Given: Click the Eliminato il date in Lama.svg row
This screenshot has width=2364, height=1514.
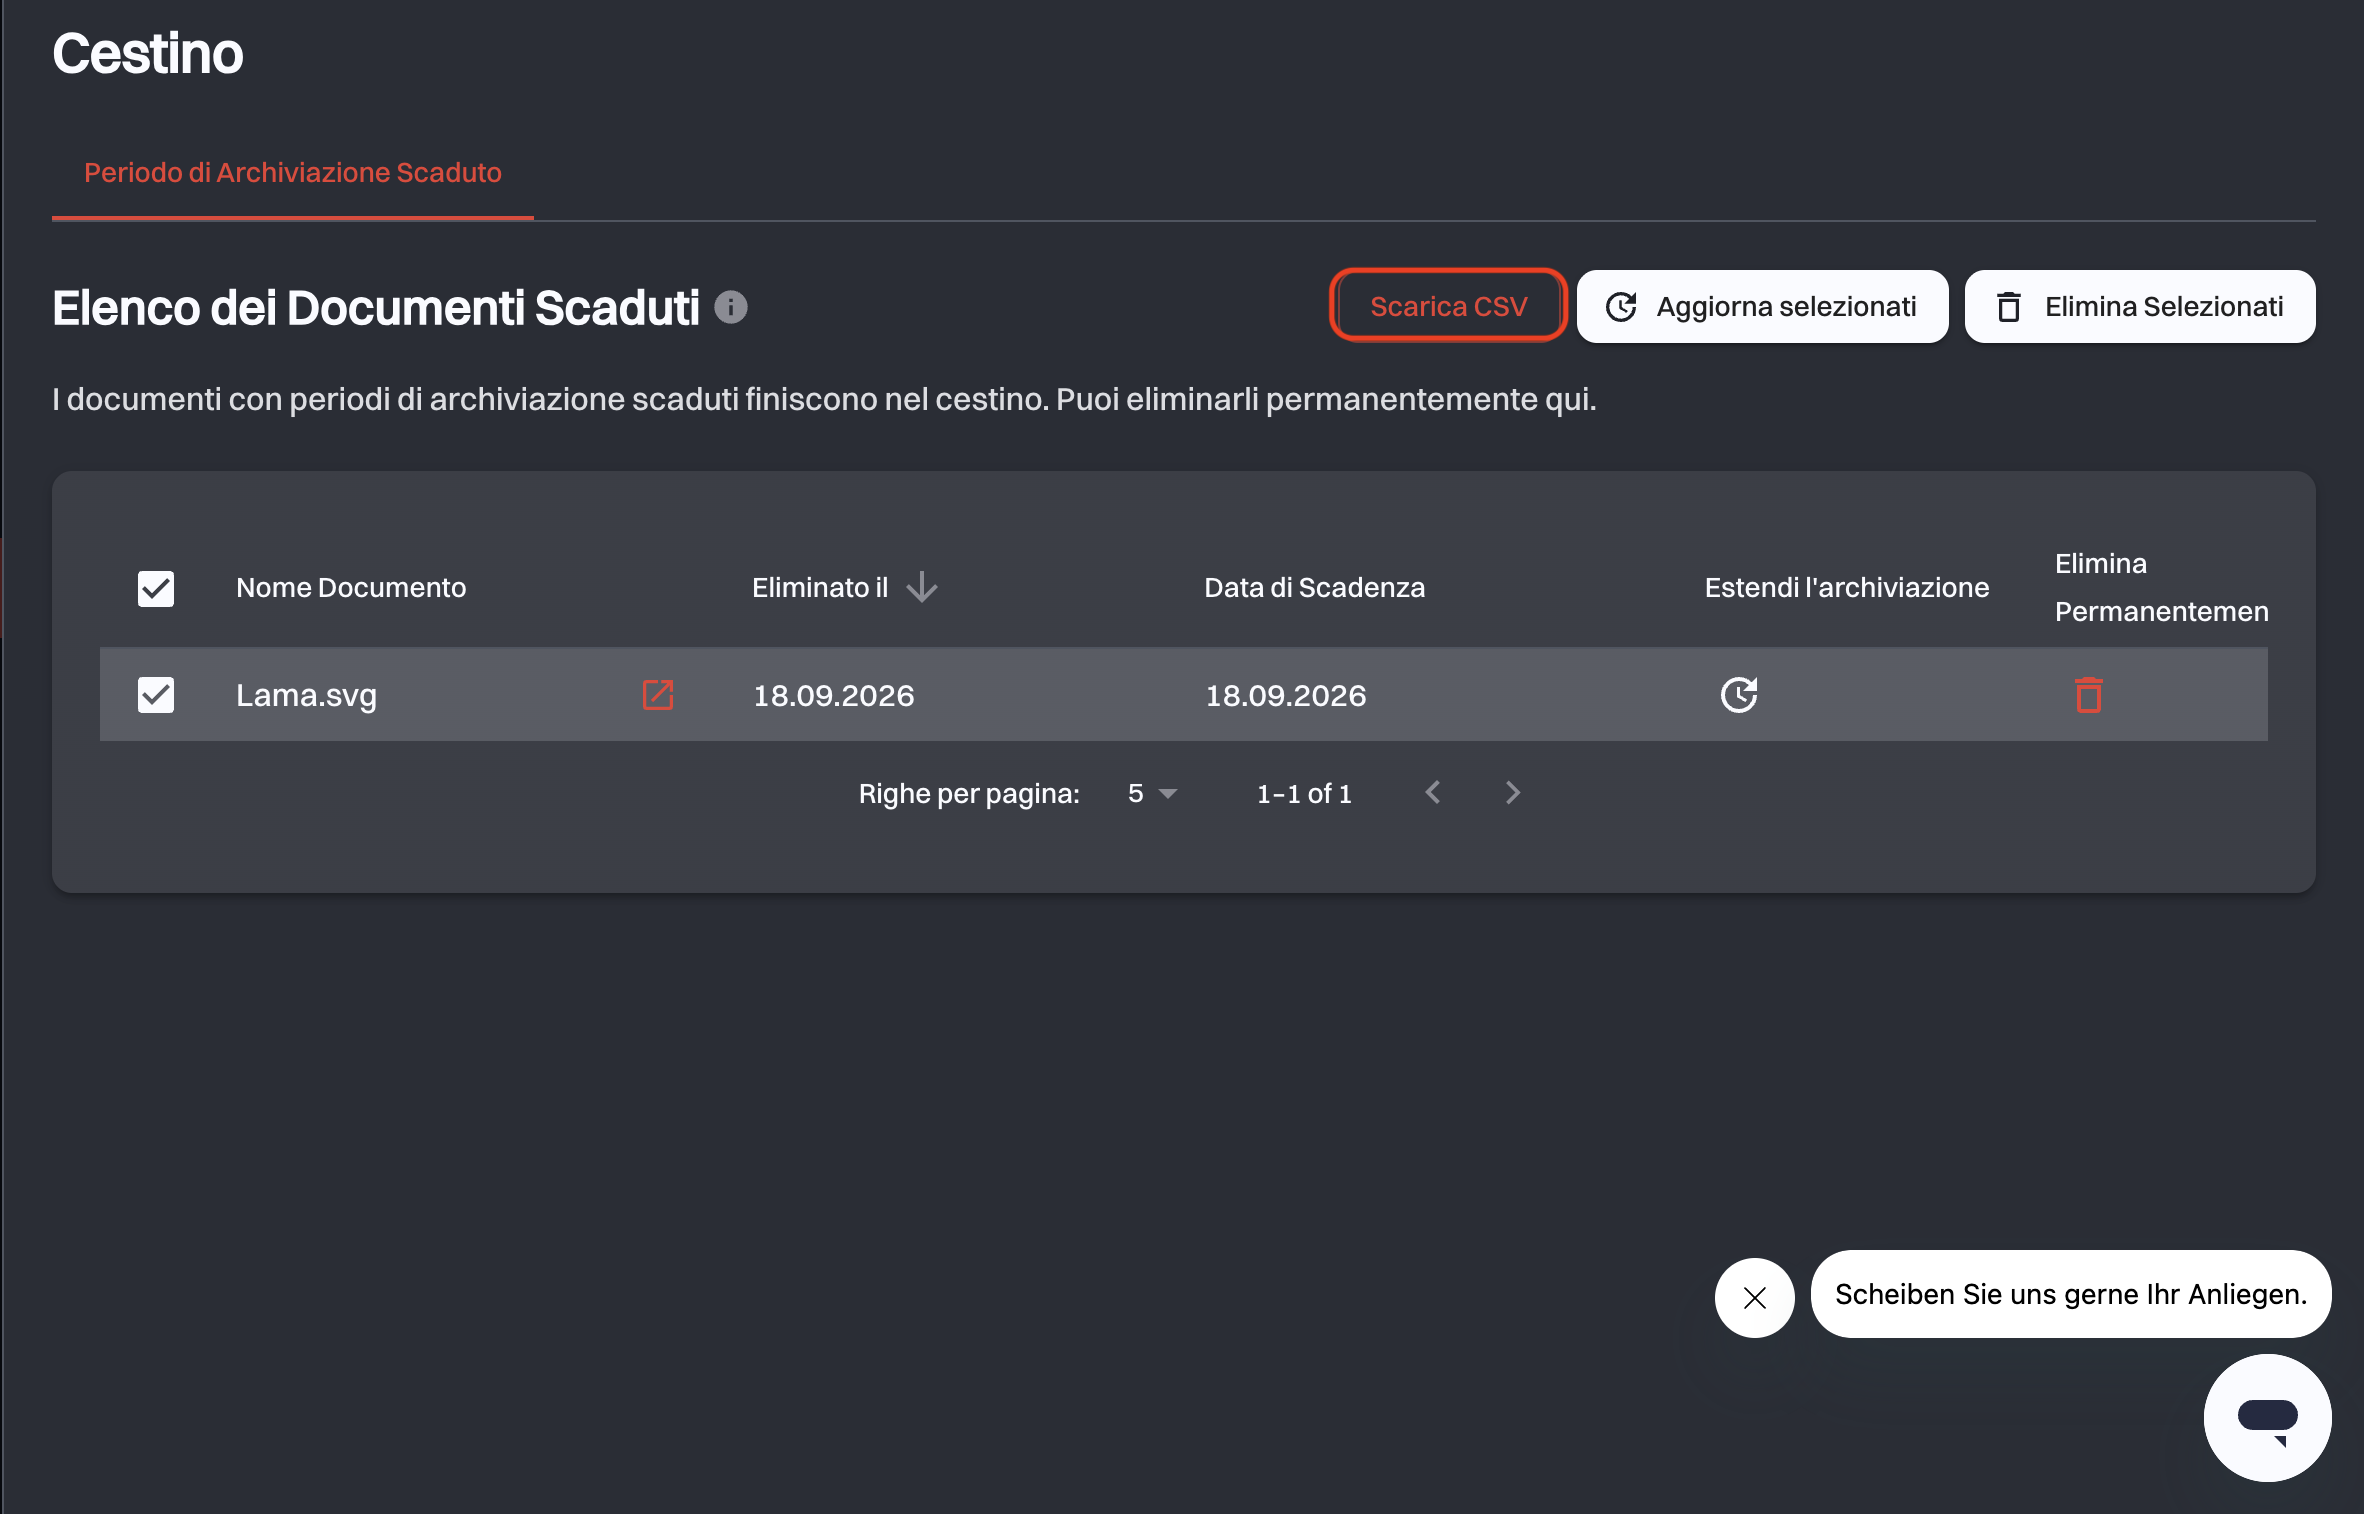Looking at the screenshot, I should 834,696.
